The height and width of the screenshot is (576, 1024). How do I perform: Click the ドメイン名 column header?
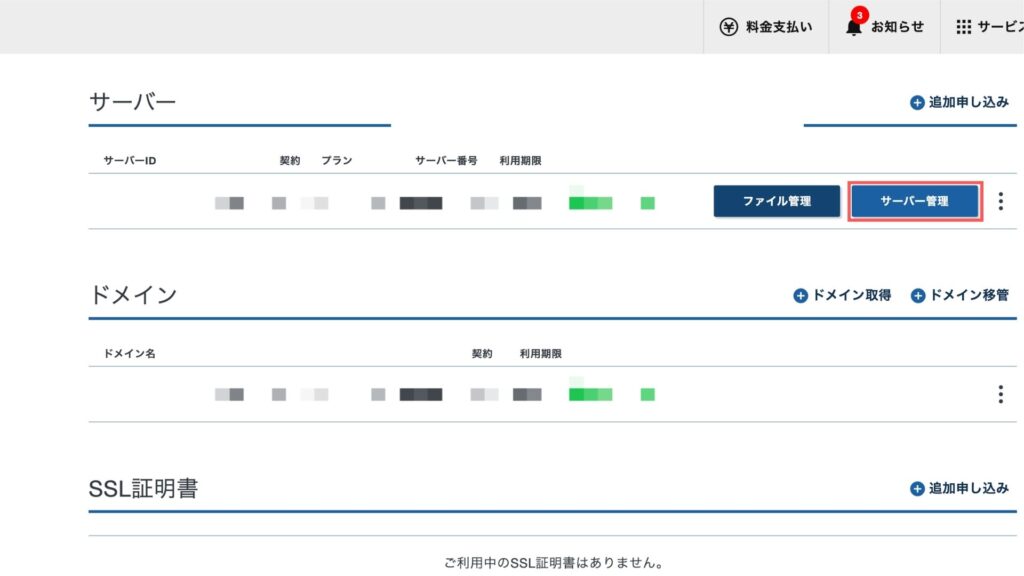coord(130,353)
